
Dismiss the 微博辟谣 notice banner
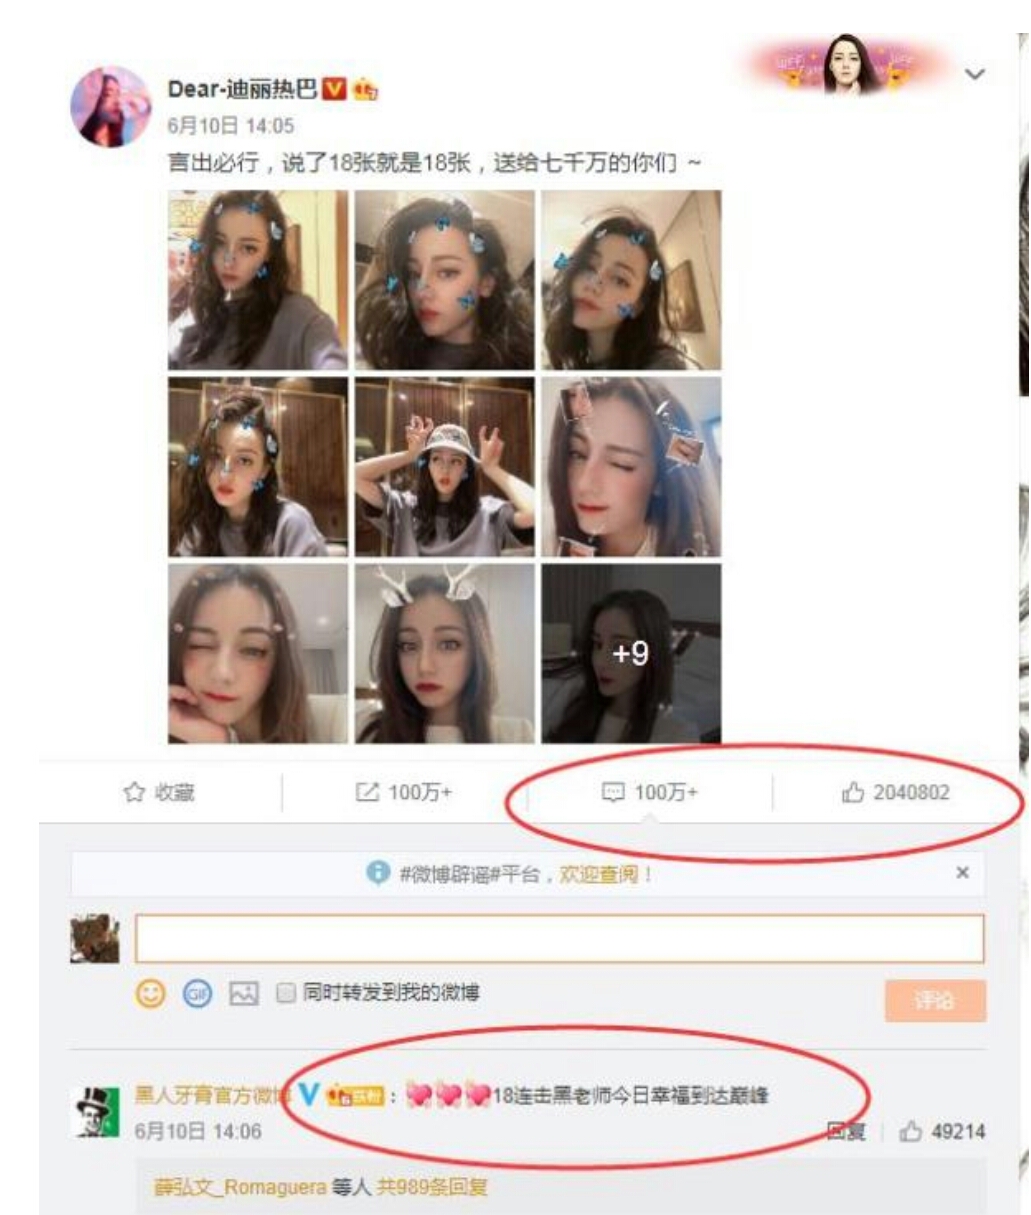coord(962,873)
